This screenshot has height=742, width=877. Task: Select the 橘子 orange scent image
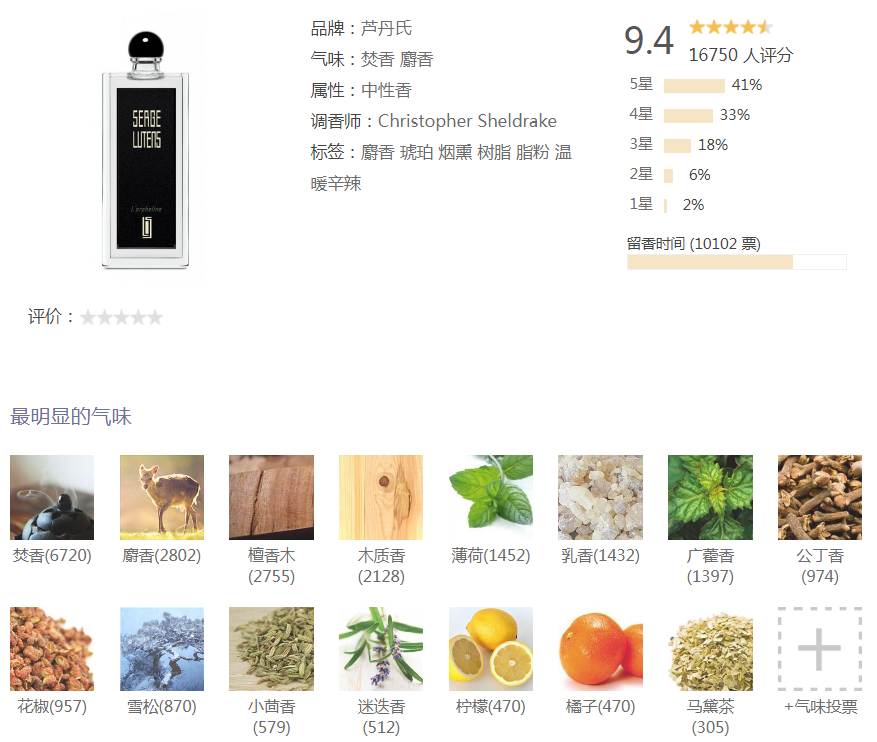point(600,649)
